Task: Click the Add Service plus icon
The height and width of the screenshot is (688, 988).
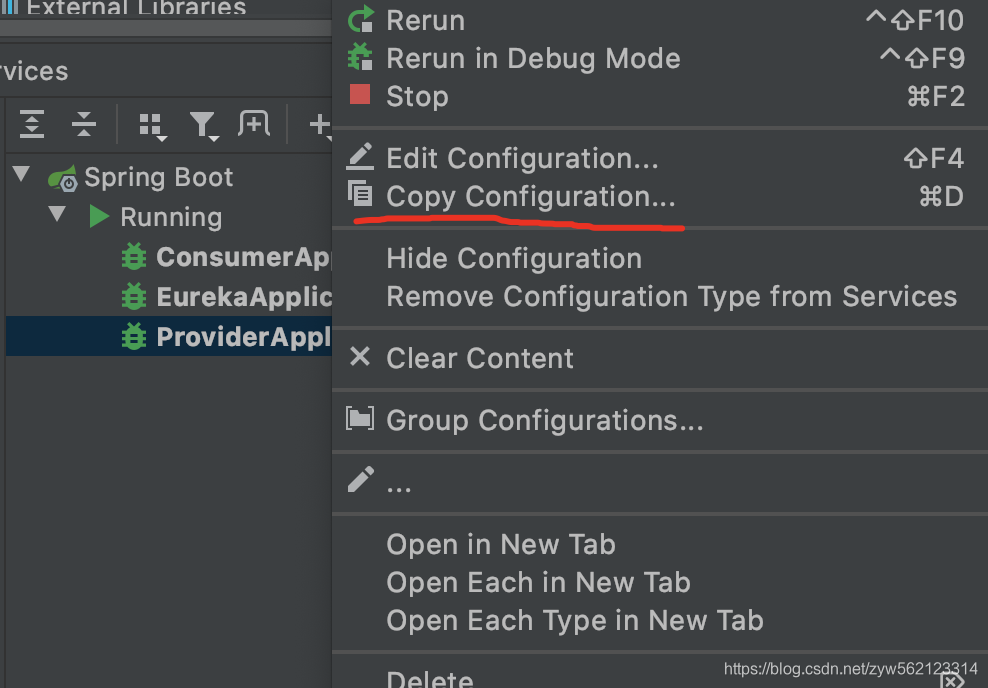Action: coord(321,125)
